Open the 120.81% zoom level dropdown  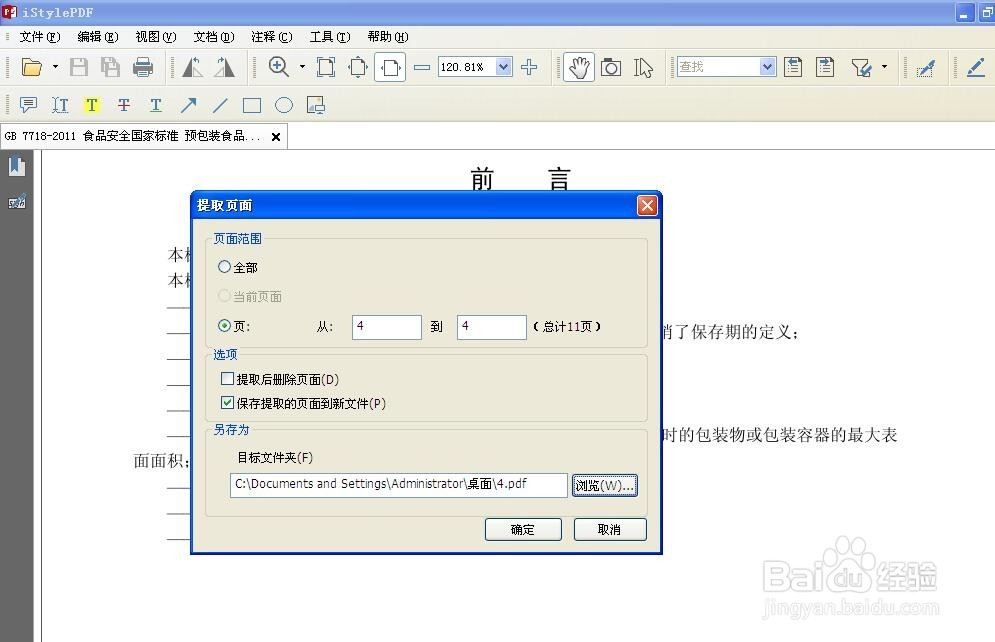[x=504, y=67]
